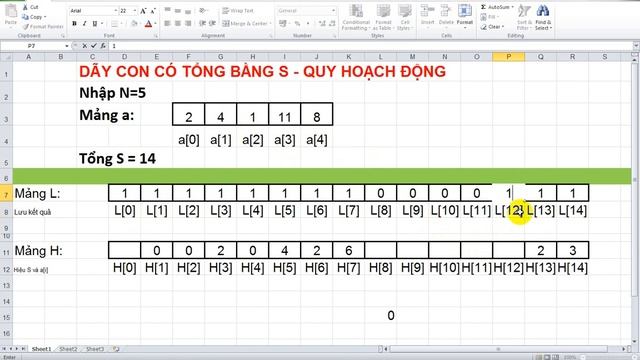Toggle underline formatting
The width and height of the screenshot is (640, 360).
95,24
